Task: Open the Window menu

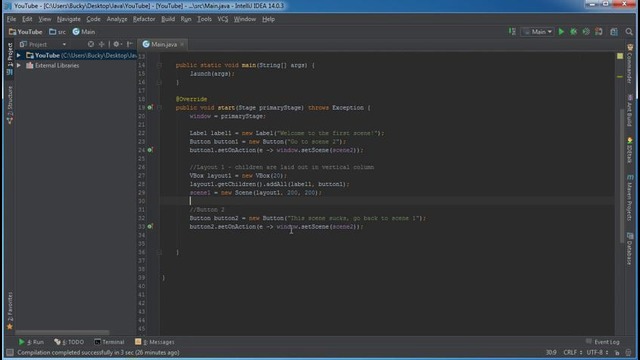Action: [x=244, y=19]
